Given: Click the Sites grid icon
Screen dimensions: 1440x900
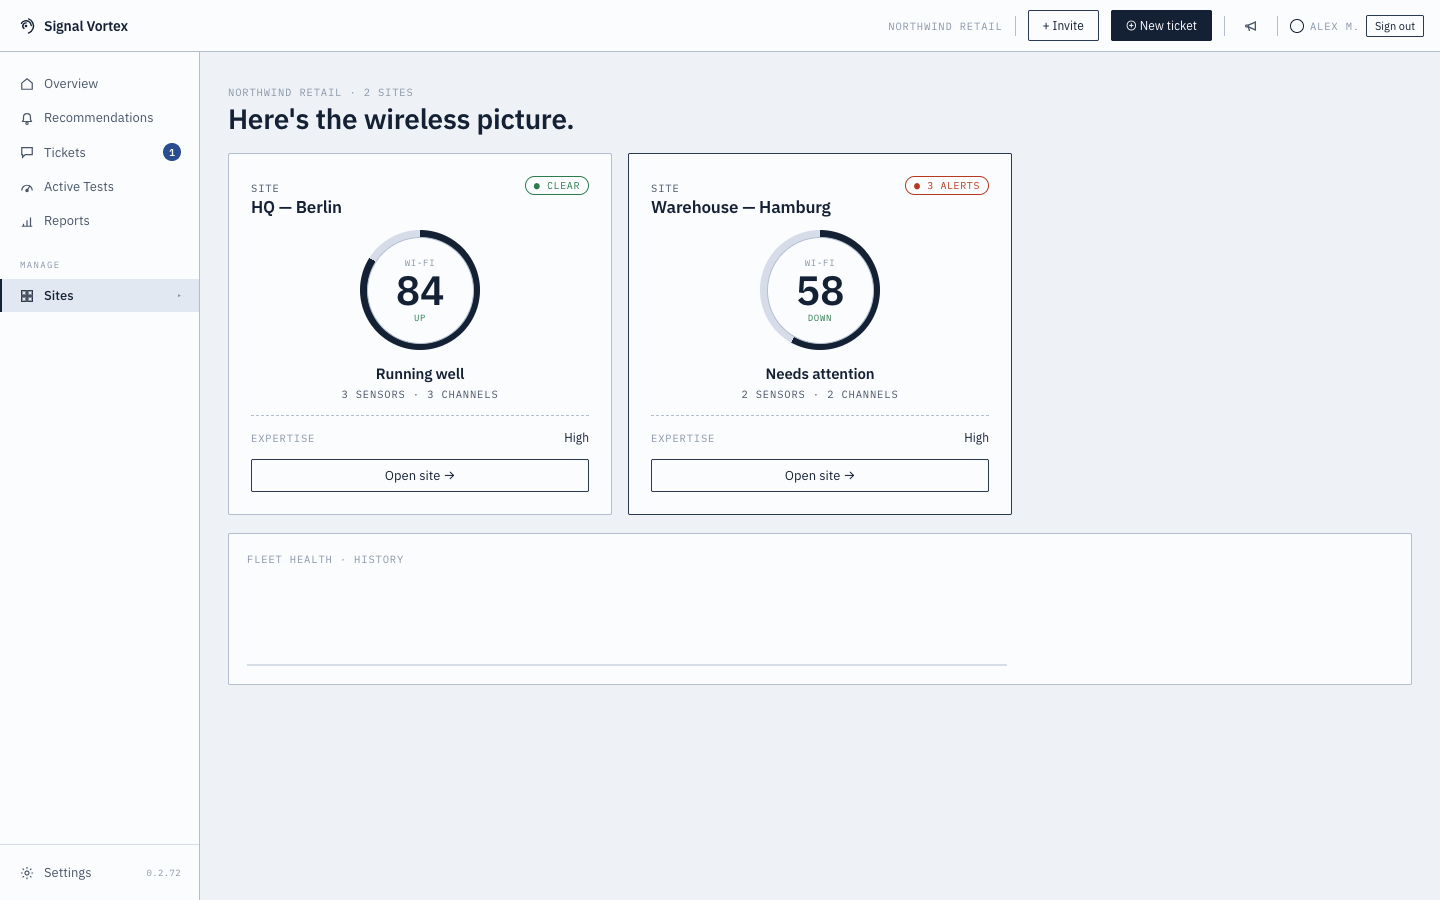Looking at the screenshot, I should (27, 296).
